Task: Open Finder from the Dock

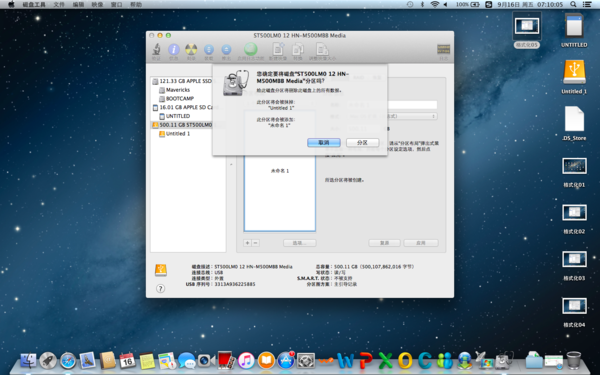Action: [28, 361]
